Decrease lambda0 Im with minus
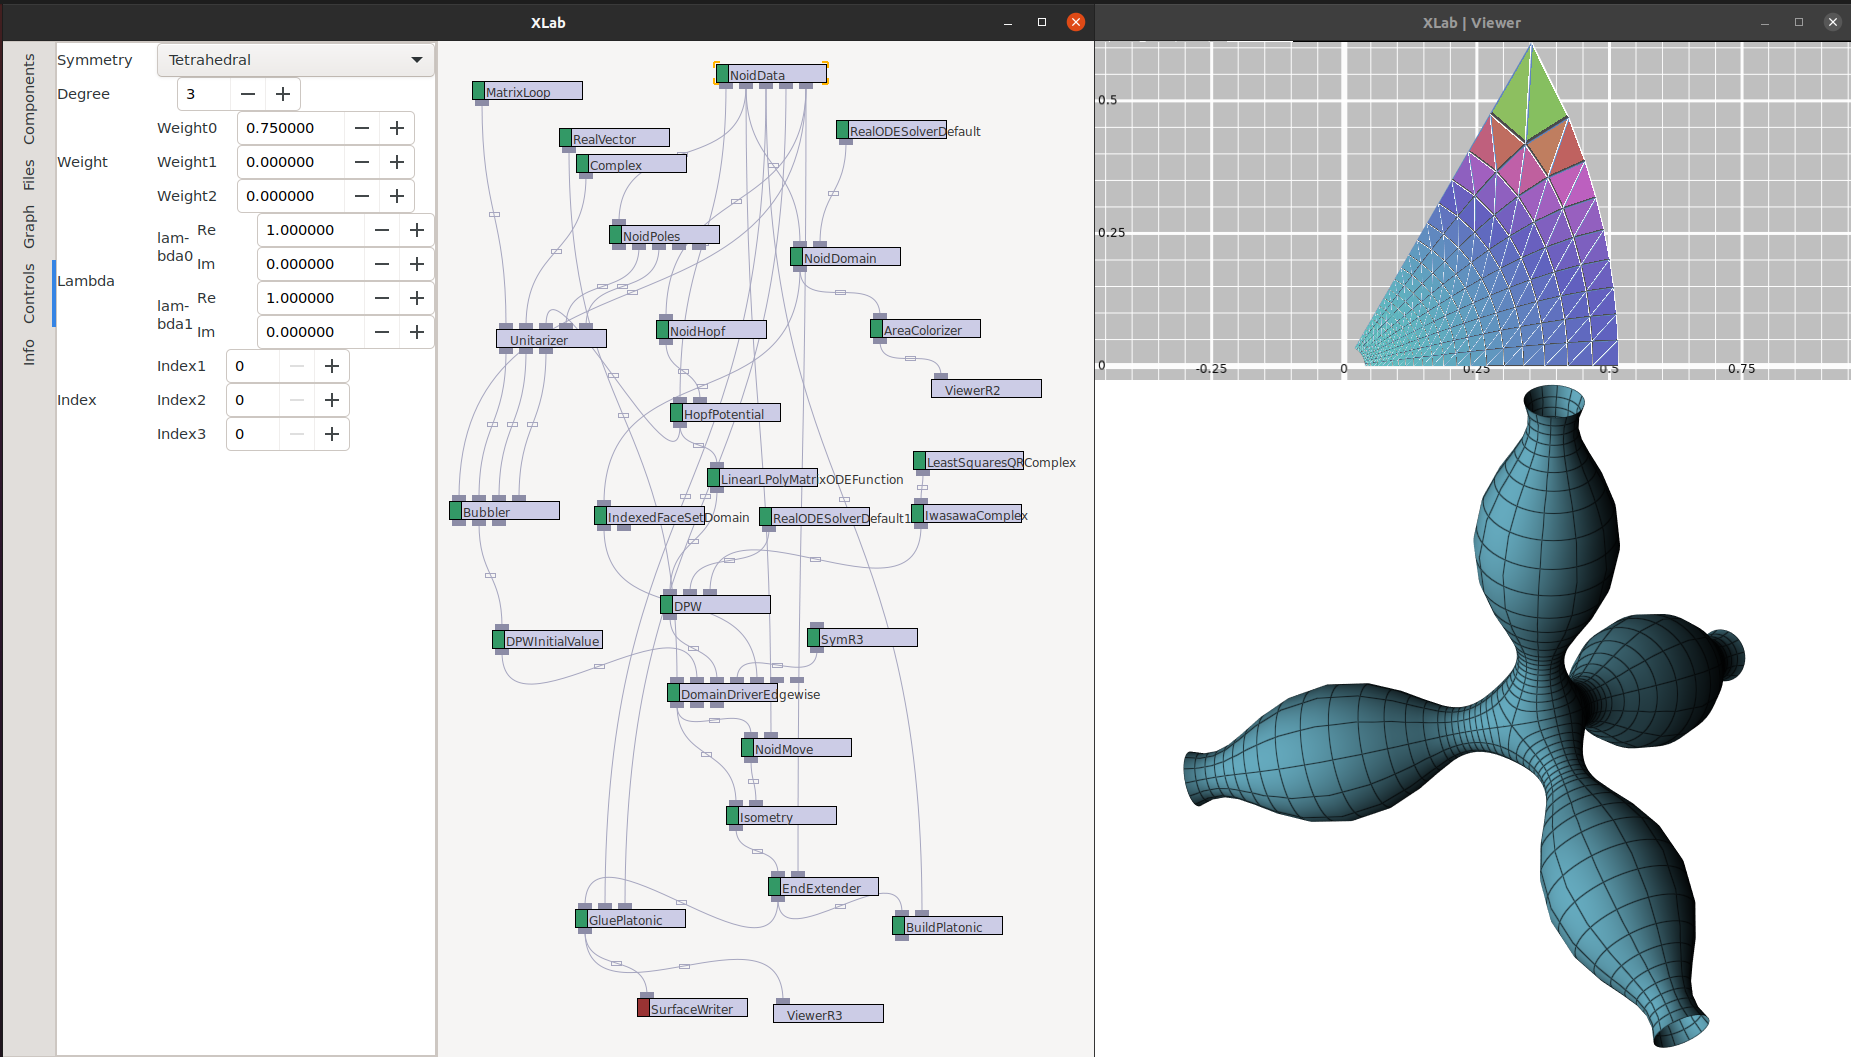Image resolution: width=1851 pixels, height=1057 pixels. tap(382, 264)
